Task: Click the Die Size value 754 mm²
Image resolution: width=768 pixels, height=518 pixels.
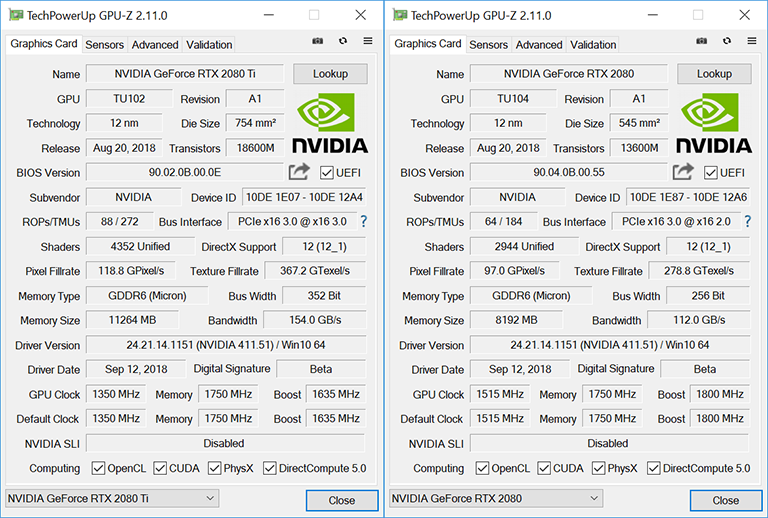Action: [x=255, y=123]
